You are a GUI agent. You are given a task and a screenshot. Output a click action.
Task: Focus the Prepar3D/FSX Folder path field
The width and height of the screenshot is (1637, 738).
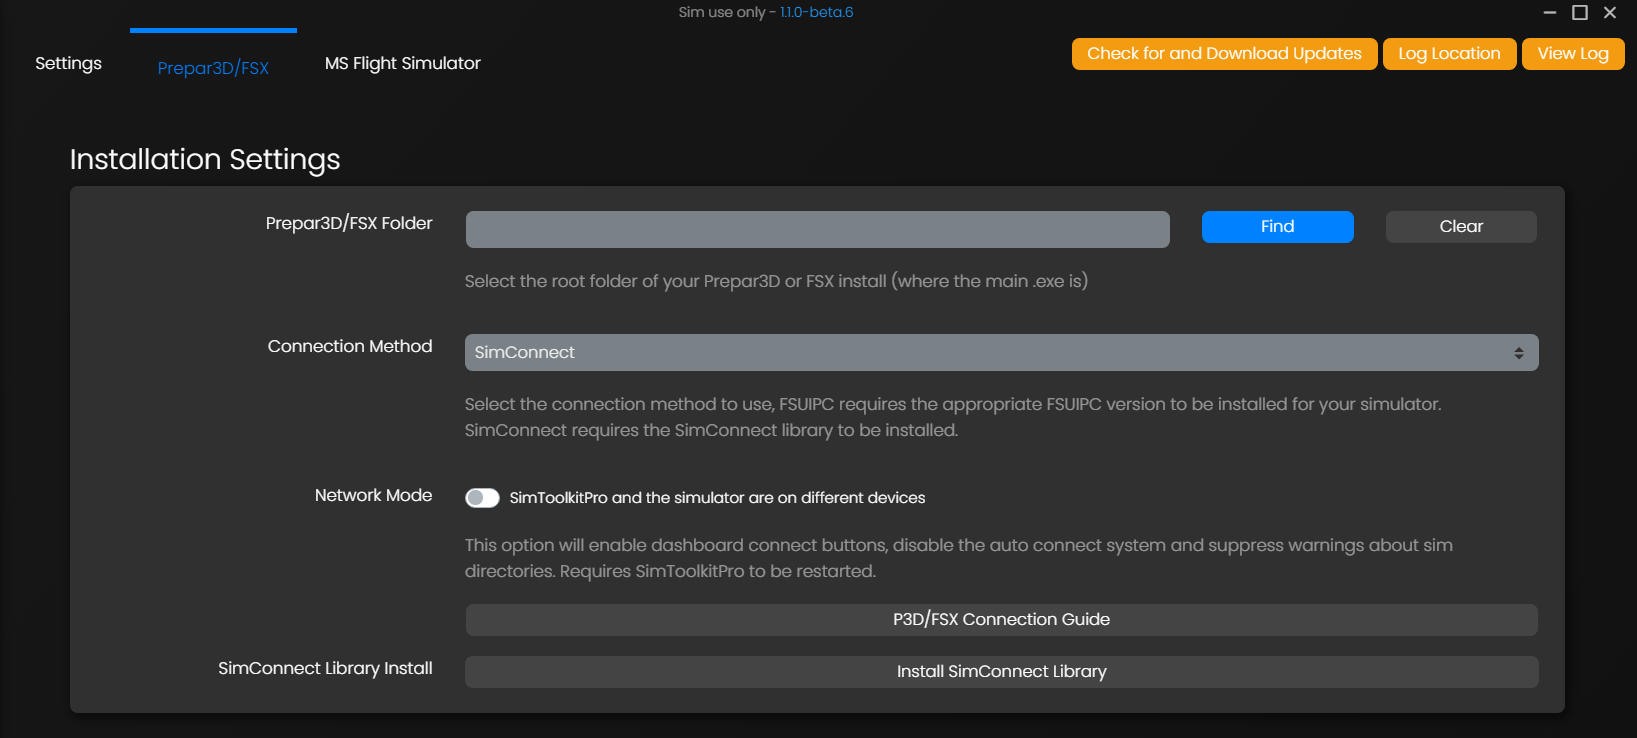coord(817,229)
